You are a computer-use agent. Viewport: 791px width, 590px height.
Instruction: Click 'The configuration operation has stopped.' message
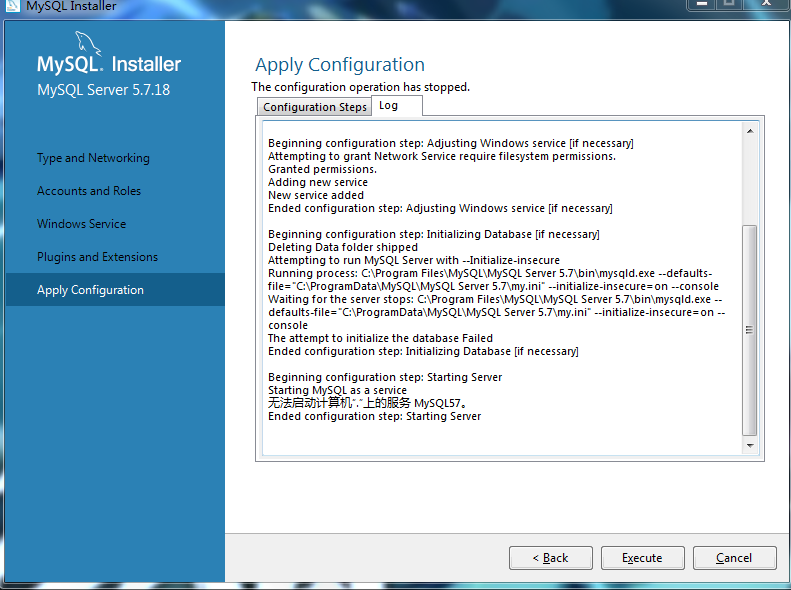point(361,87)
